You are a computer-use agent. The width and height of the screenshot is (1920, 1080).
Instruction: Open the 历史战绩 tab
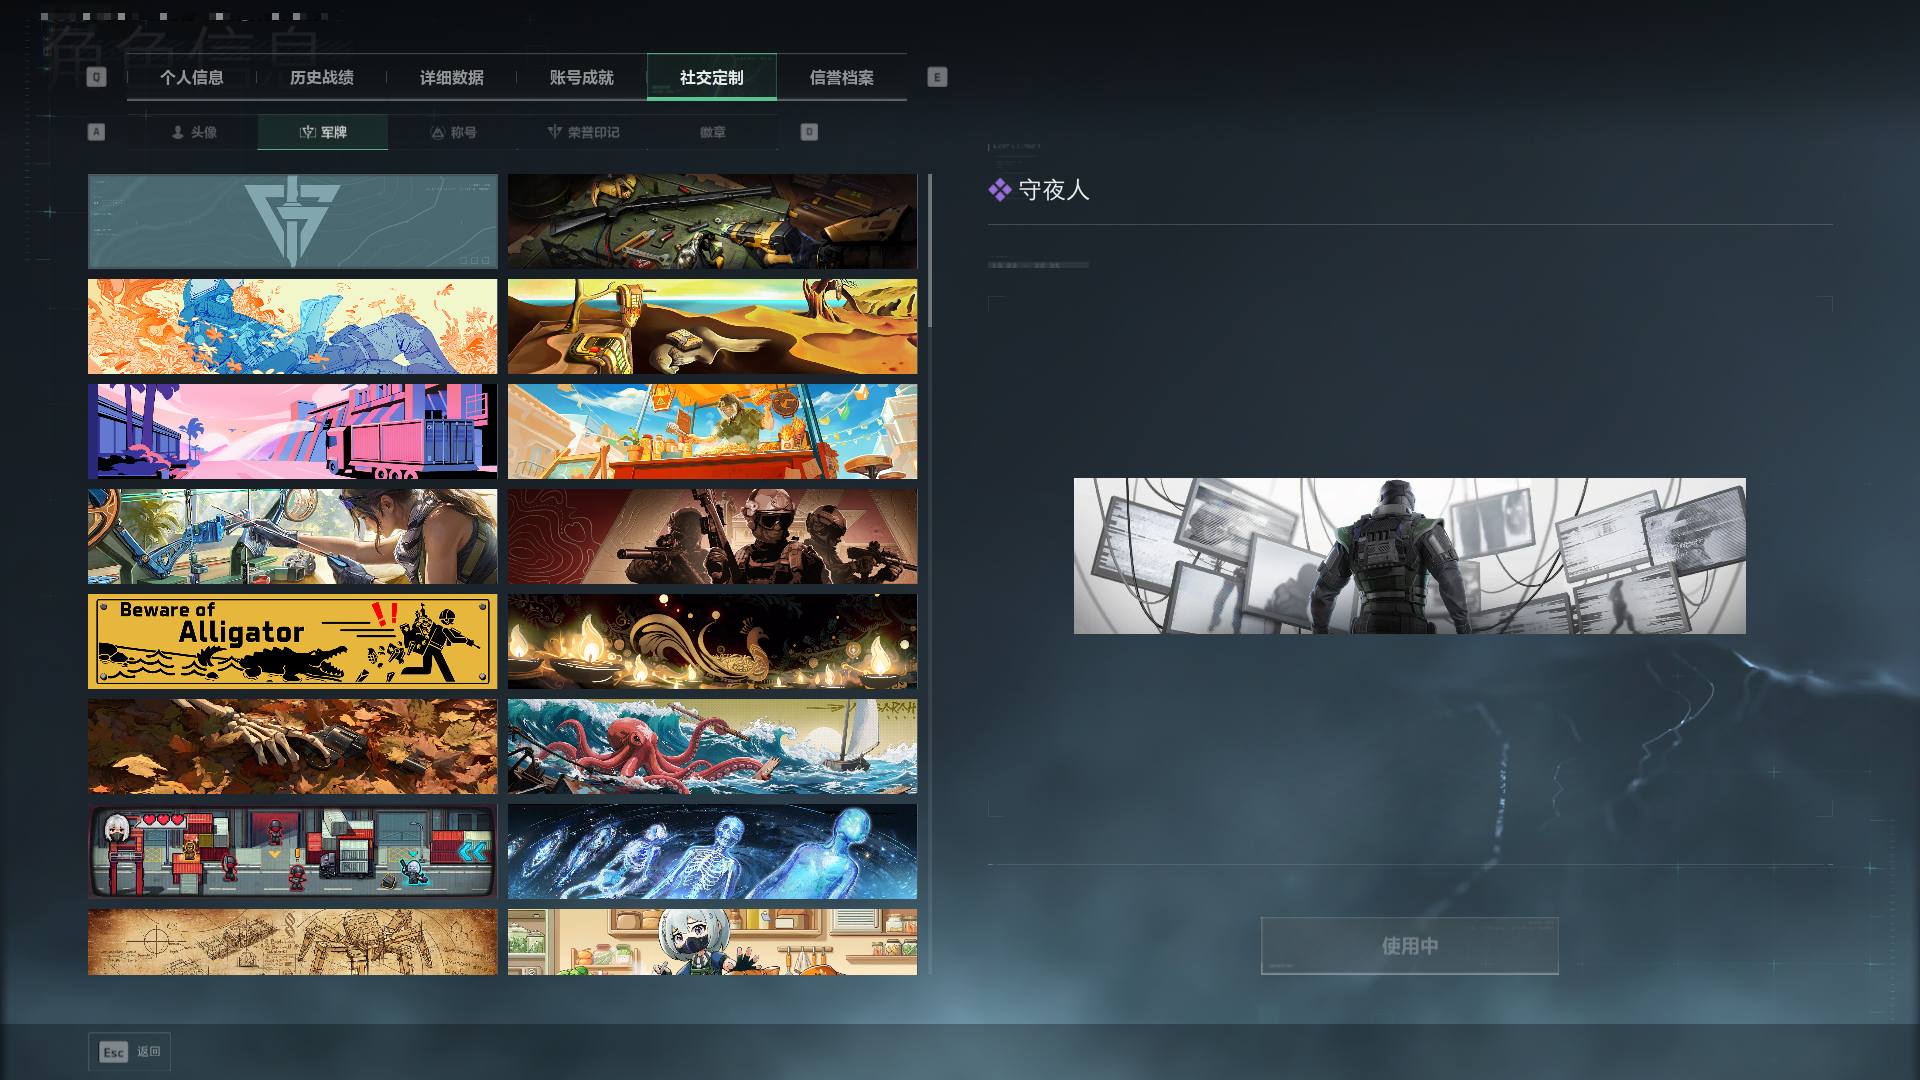coord(322,77)
